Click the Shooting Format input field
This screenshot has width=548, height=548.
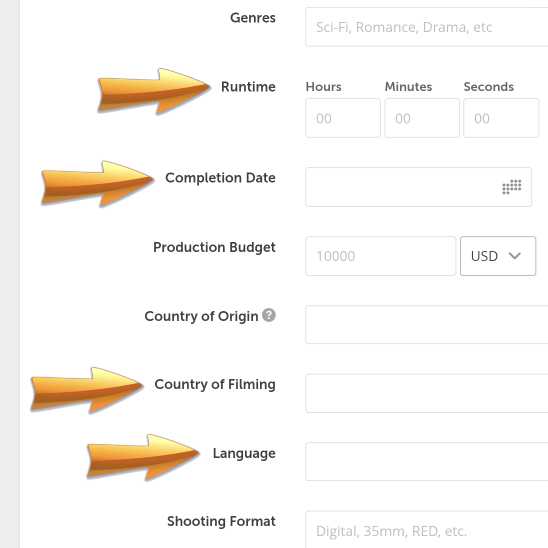[x=427, y=530]
